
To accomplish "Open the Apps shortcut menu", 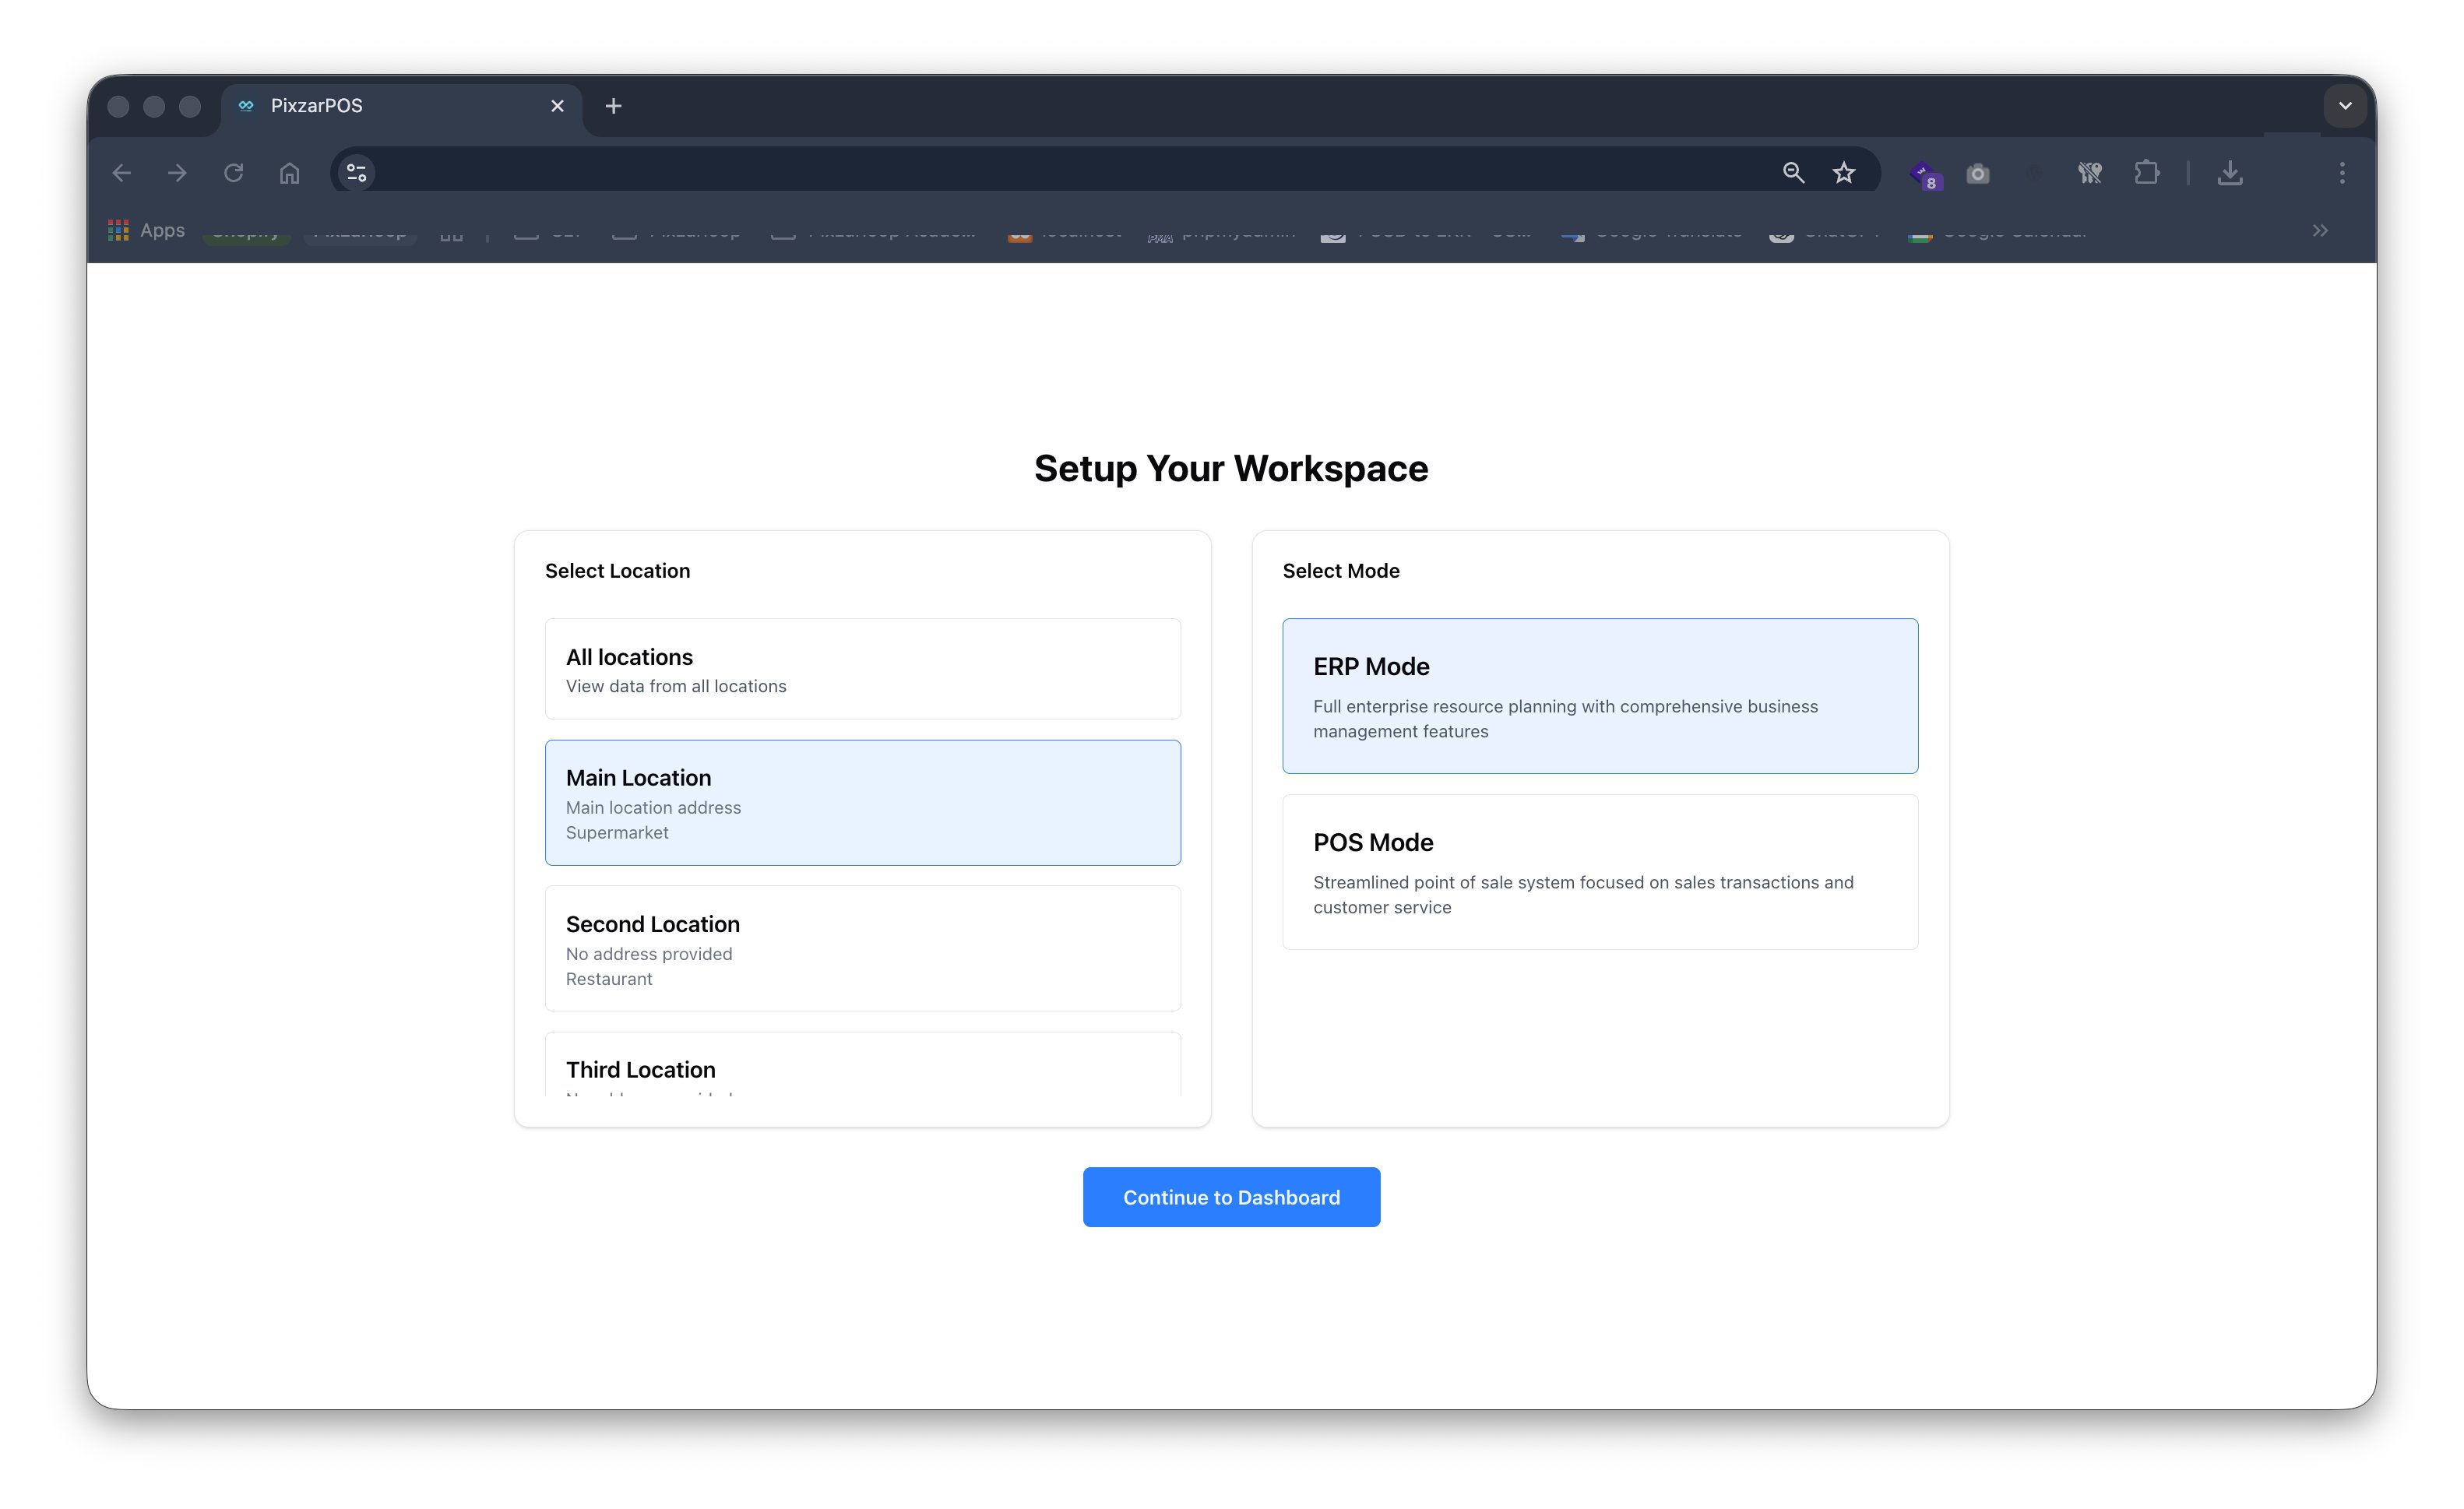I will 145,230.
